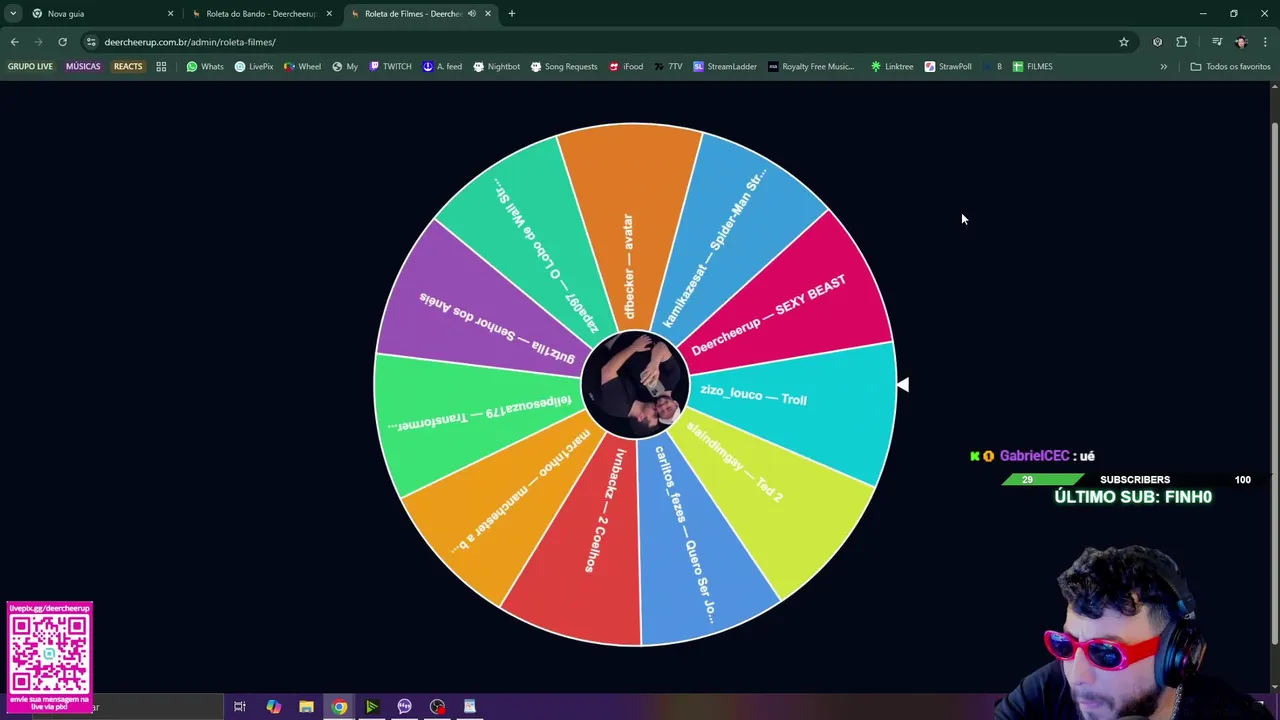Open the Nightbot bookmark
This screenshot has height=720, width=1280.
point(496,67)
